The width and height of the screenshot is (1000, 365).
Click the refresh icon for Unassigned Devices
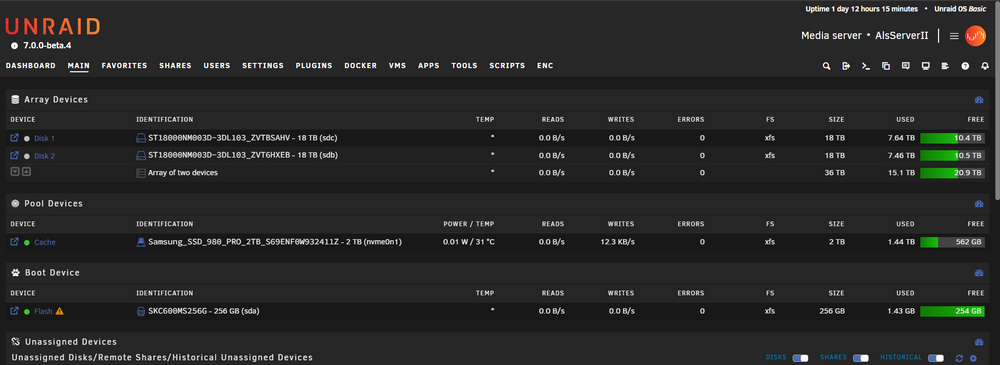(959, 358)
